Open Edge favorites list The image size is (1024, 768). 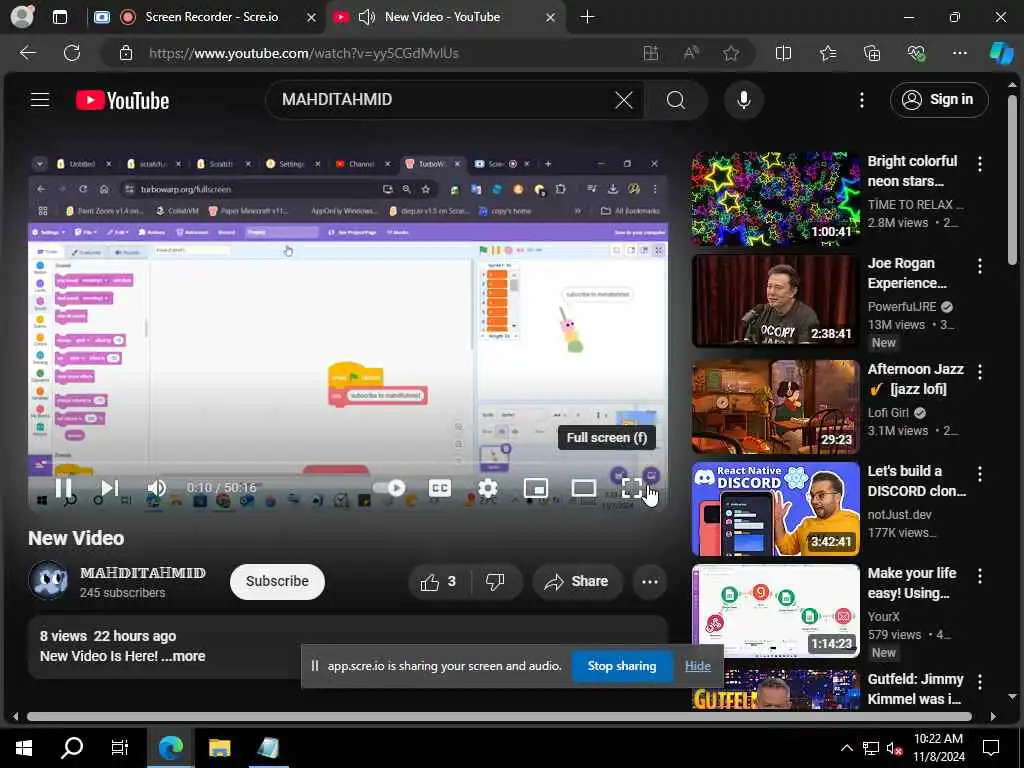coord(828,53)
